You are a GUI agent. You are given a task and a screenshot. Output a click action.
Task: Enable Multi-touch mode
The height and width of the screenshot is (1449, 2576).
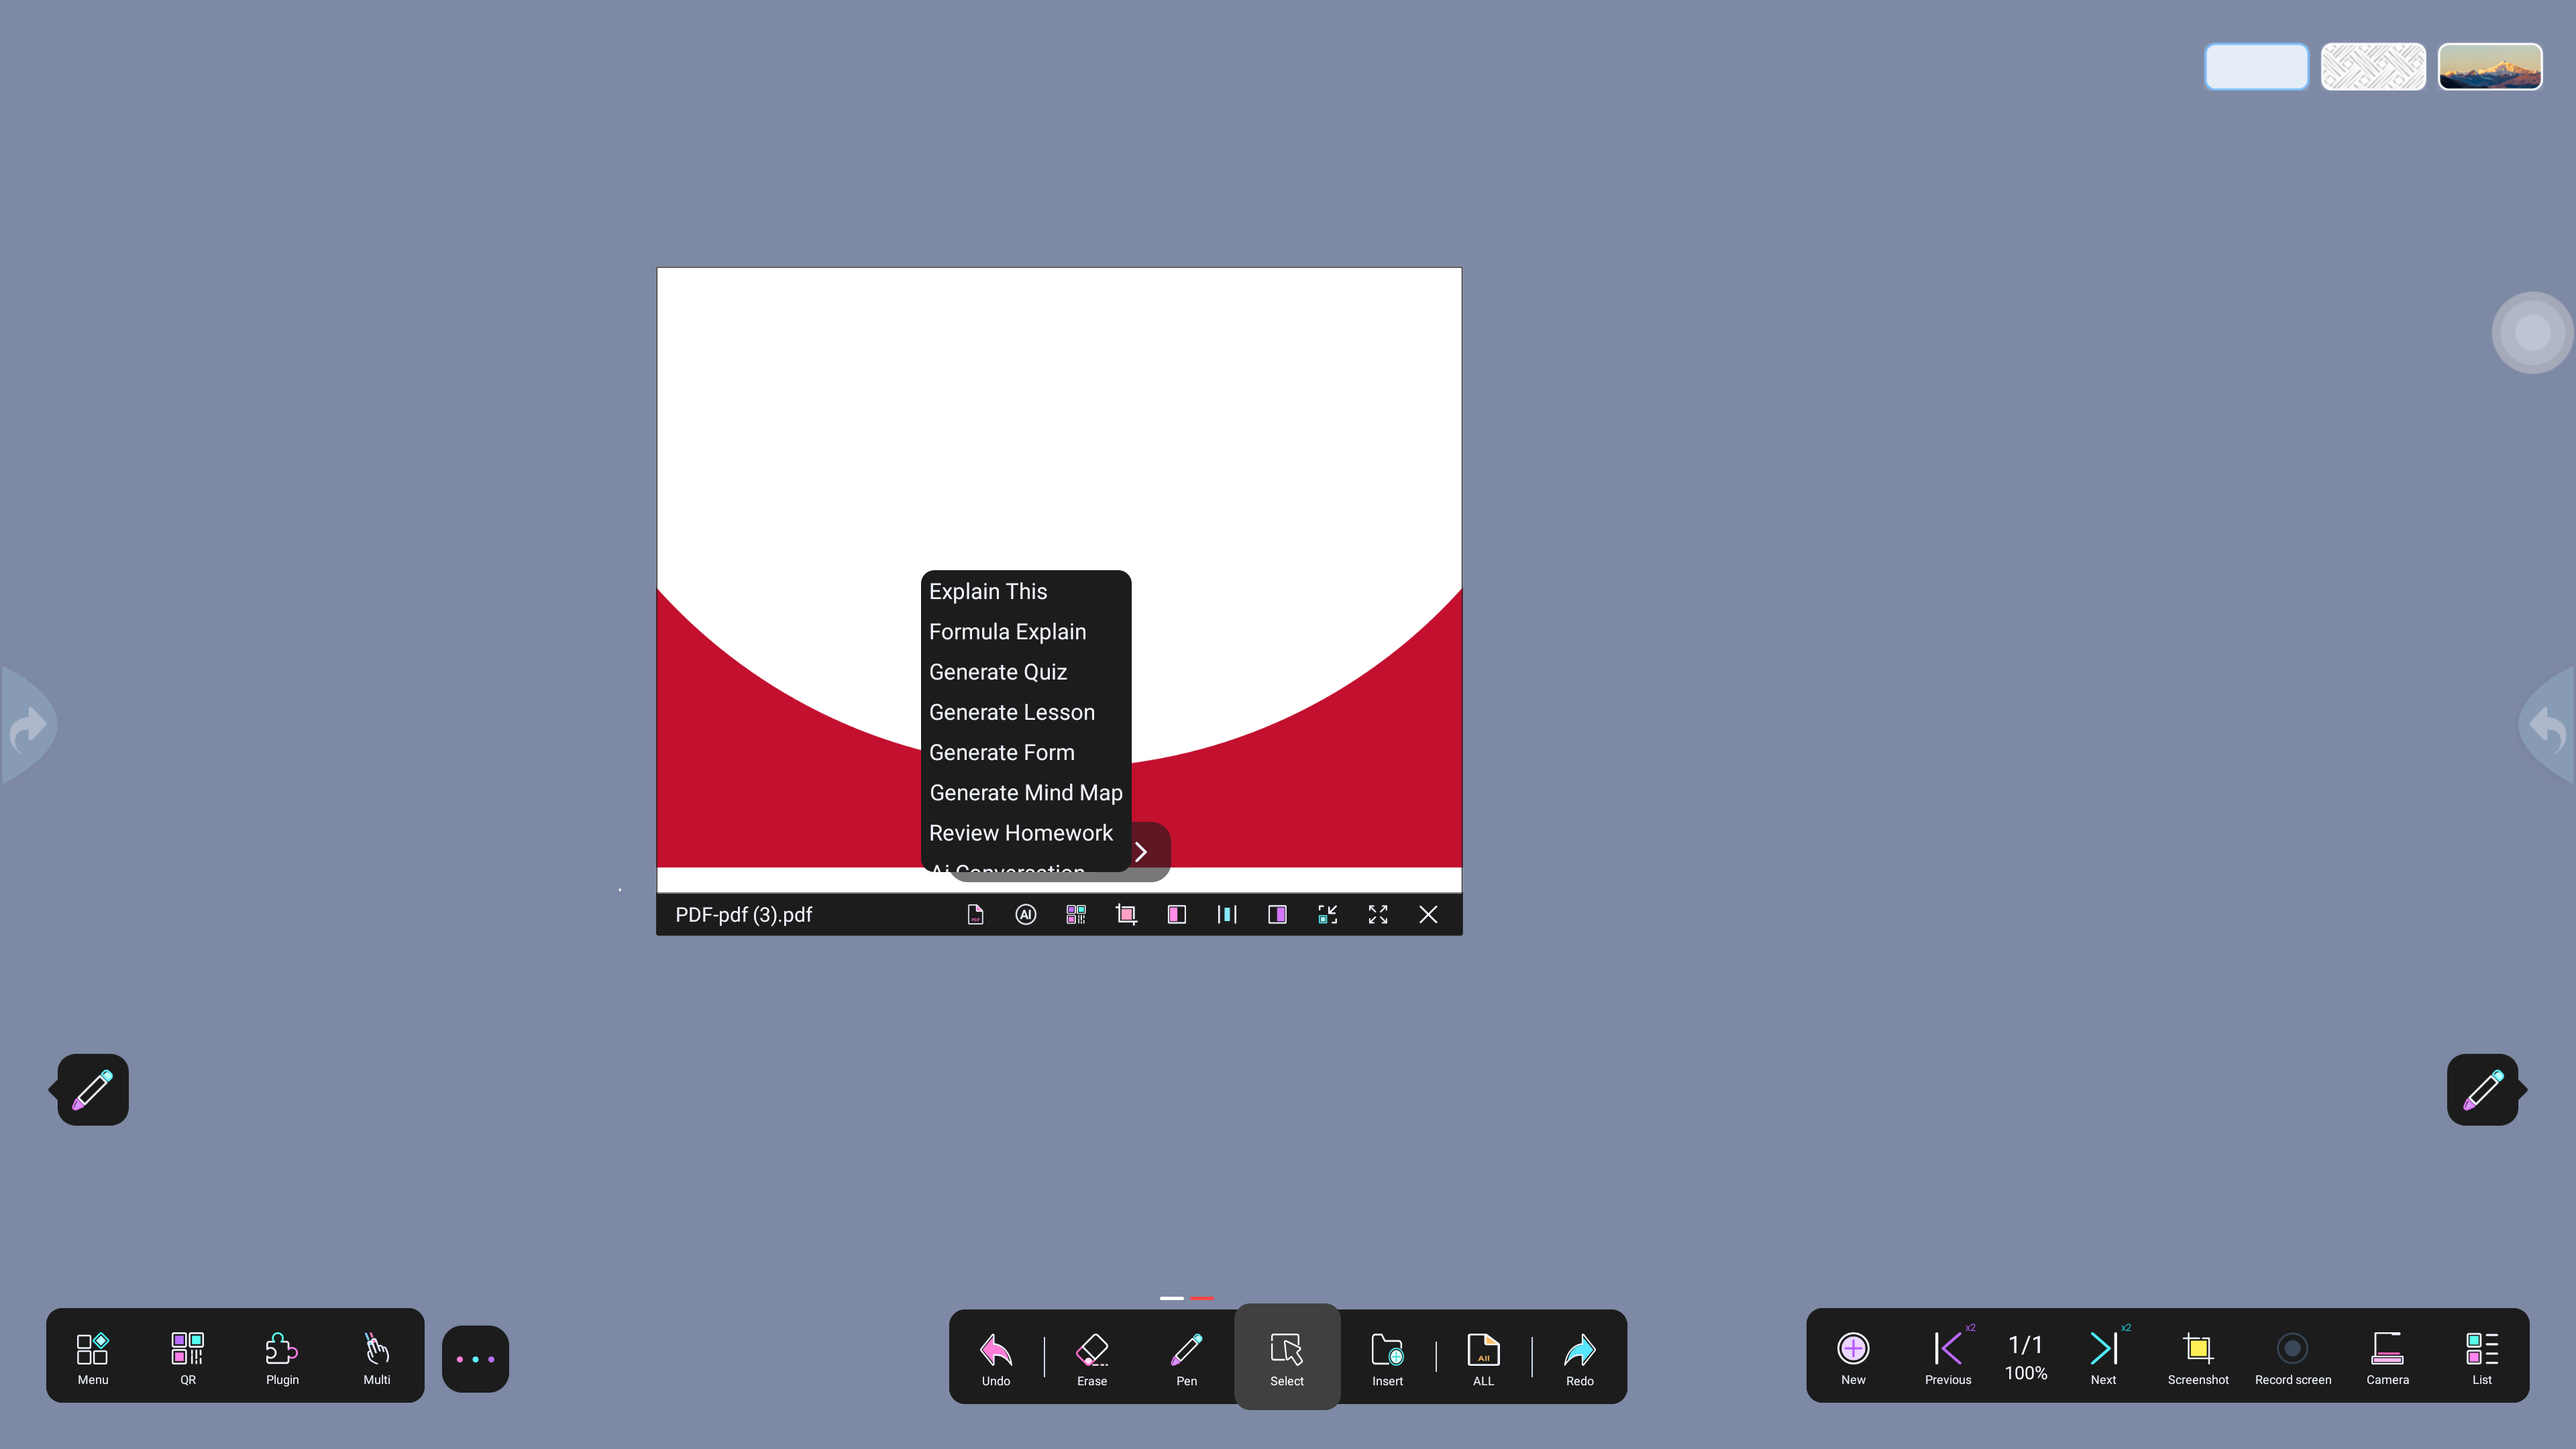point(377,1357)
